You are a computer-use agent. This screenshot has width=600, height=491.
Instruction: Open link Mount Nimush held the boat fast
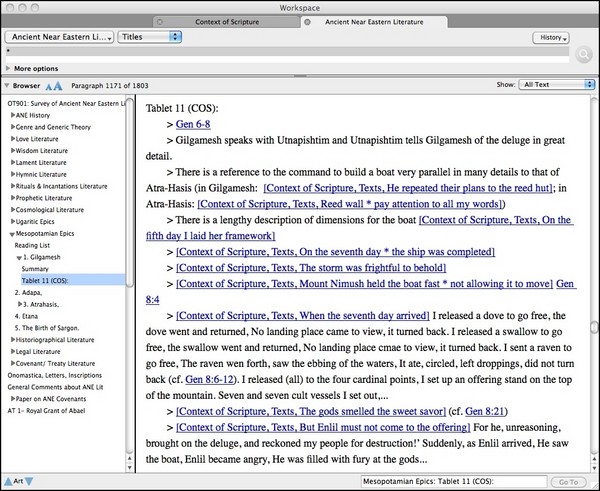pyautogui.click(x=364, y=284)
